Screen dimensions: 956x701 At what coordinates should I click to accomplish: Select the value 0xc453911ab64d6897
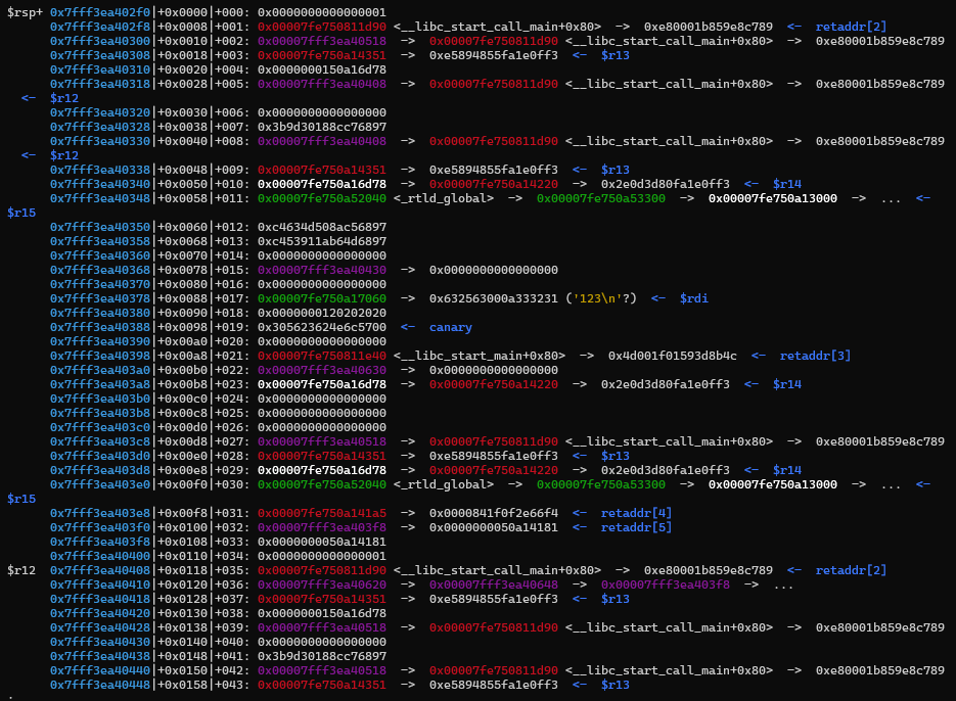click(x=321, y=241)
